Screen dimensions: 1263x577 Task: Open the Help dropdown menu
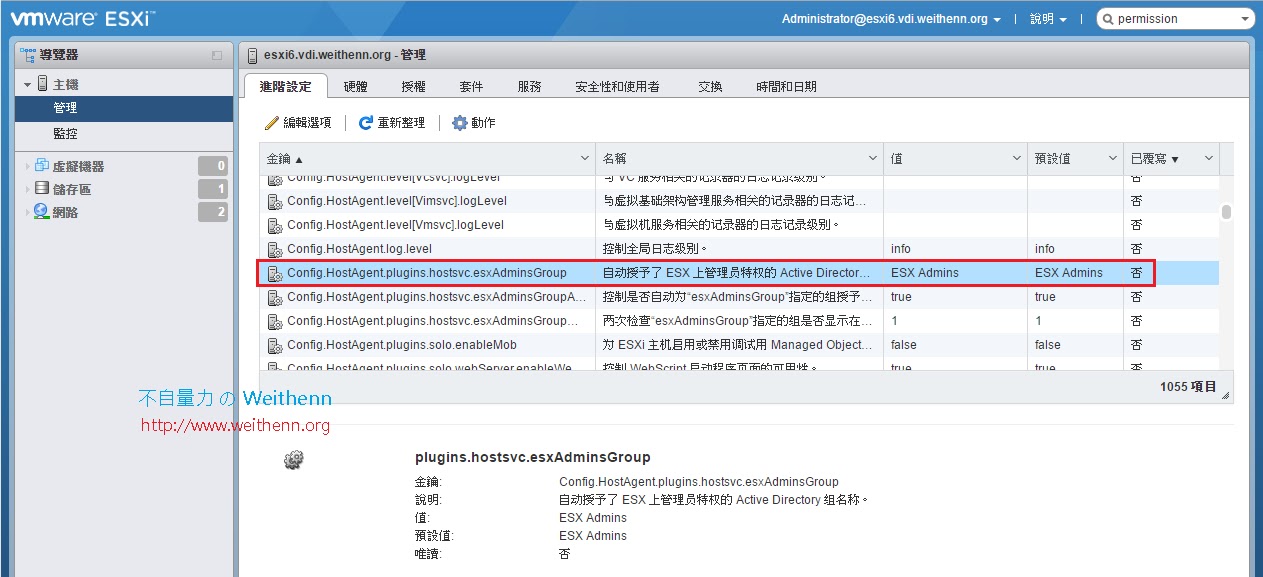click(x=1048, y=19)
